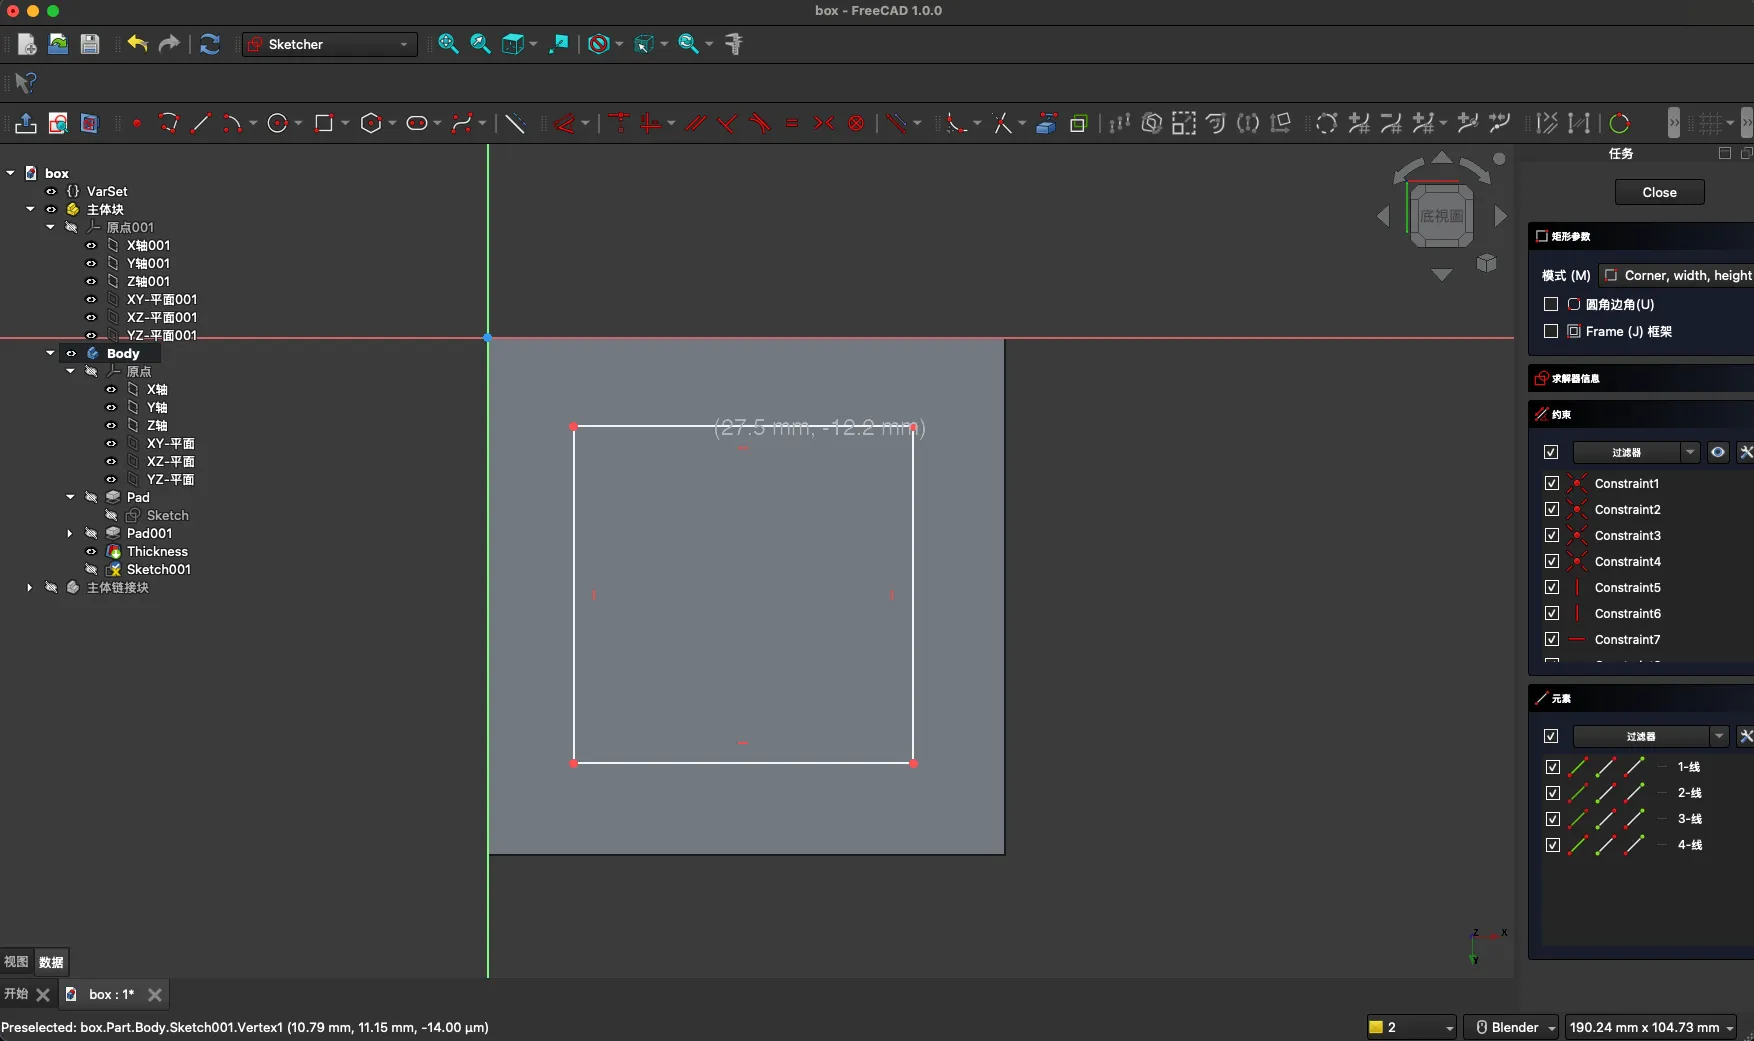Screen dimensions: 1754x1041
Task: Toggle visibility of the Thickness item
Action: pyautogui.click(x=91, y=551)
